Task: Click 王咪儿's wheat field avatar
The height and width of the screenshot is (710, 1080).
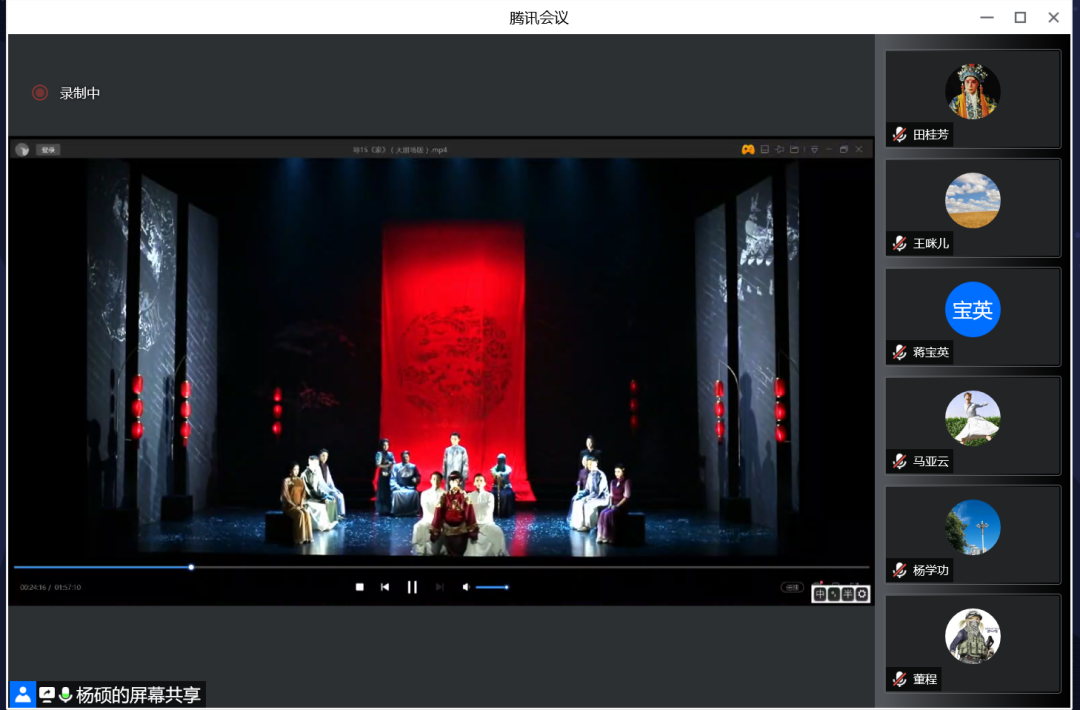Action: coord(973,200)
